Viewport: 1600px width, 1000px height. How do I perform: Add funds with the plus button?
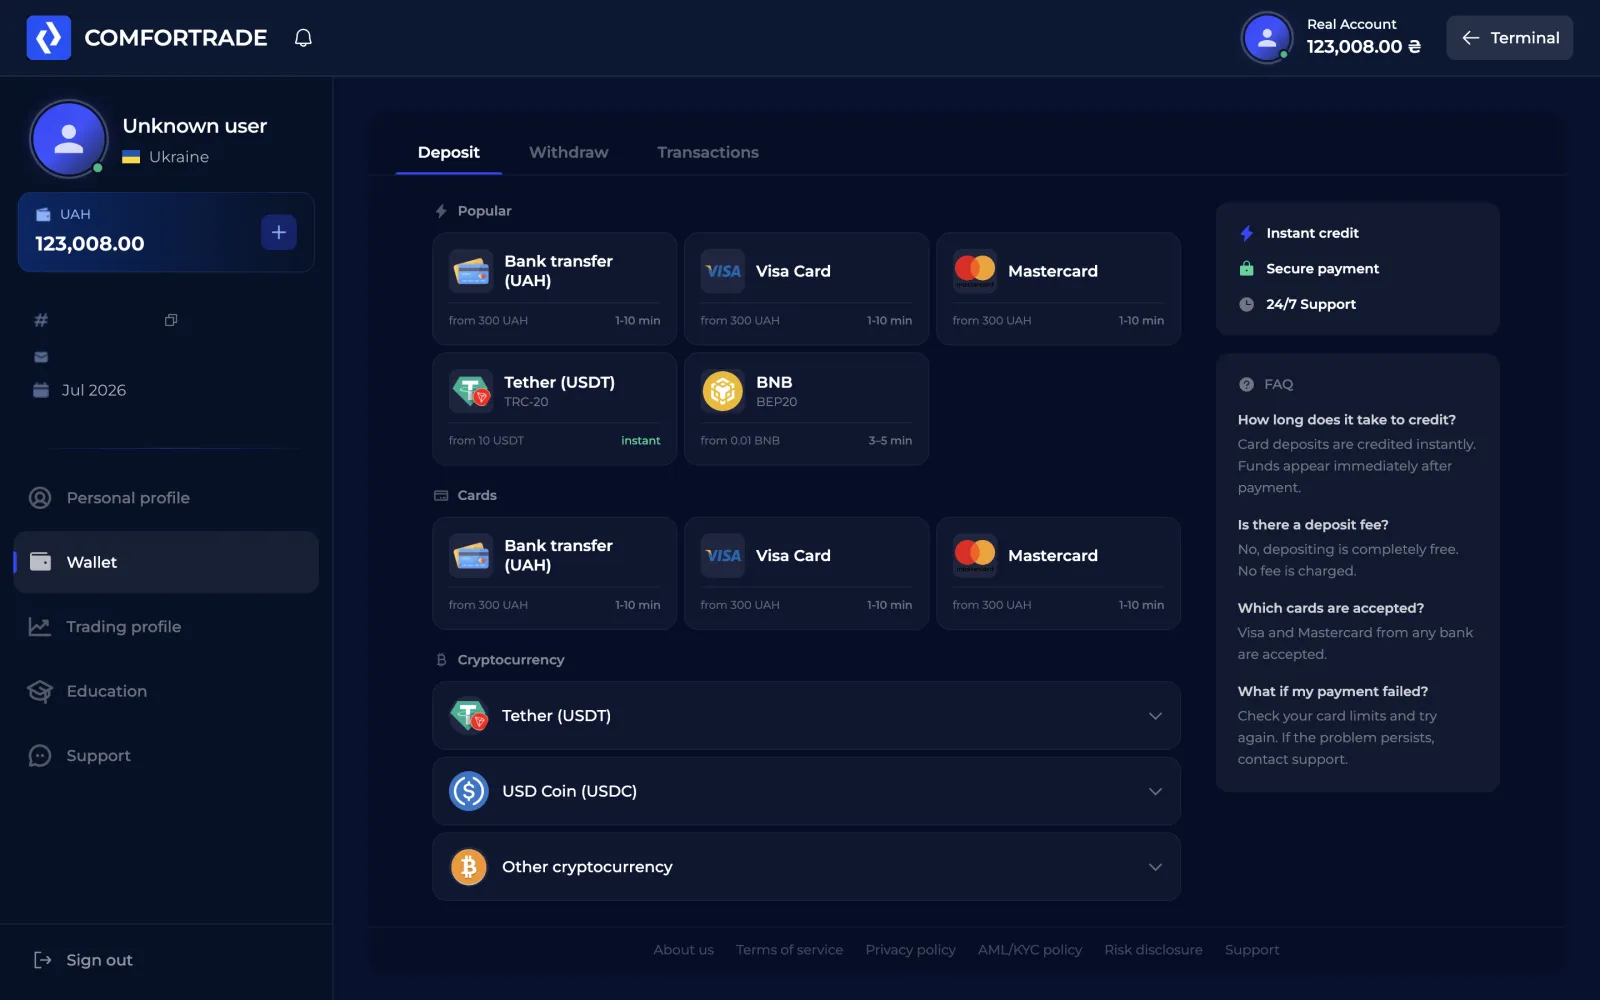click(279, 232)
